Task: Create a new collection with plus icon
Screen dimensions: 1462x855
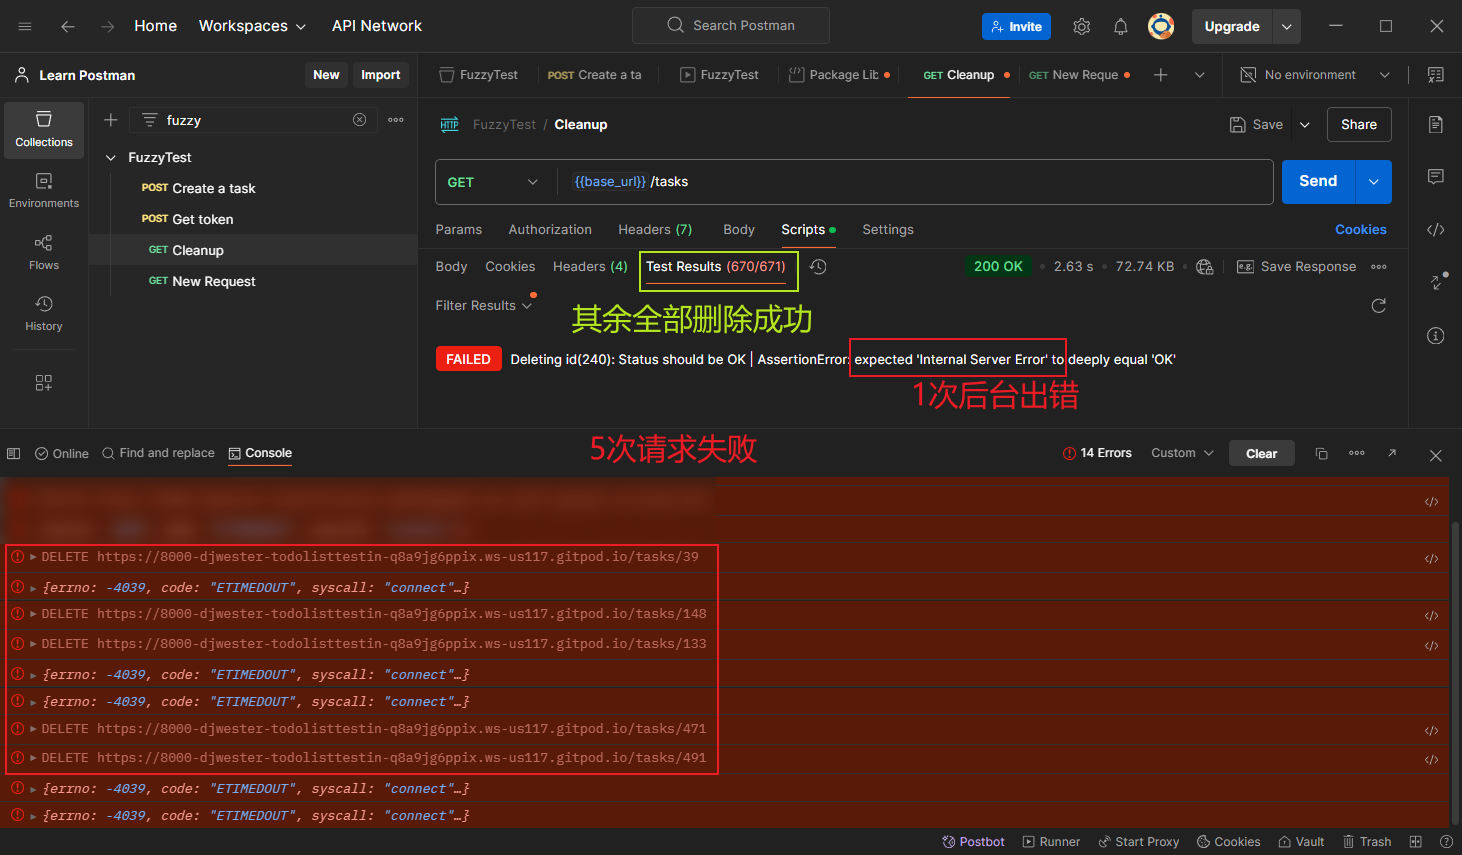Action: [111, 120]
